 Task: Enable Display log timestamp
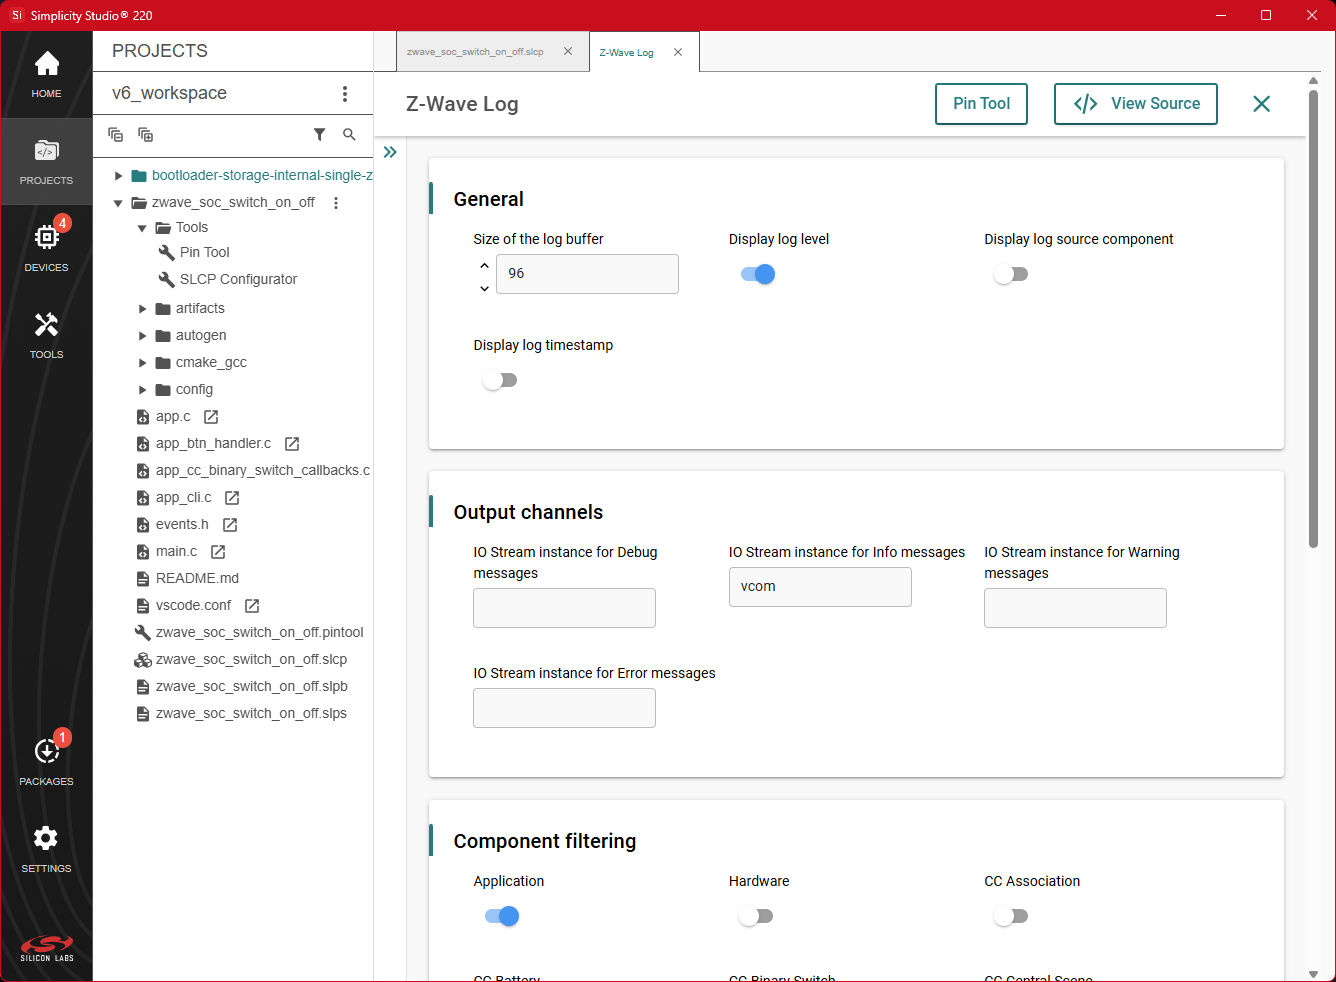(500, 380)
